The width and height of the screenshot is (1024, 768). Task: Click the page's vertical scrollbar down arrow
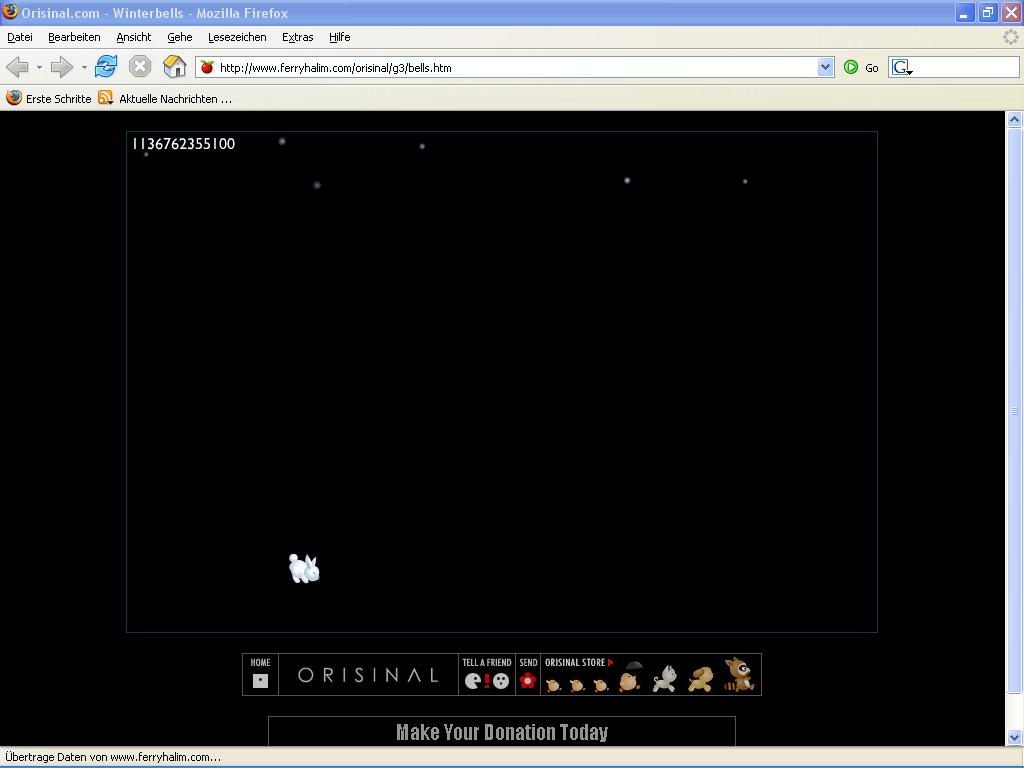pyautogui.click(x=1014, y=737)
